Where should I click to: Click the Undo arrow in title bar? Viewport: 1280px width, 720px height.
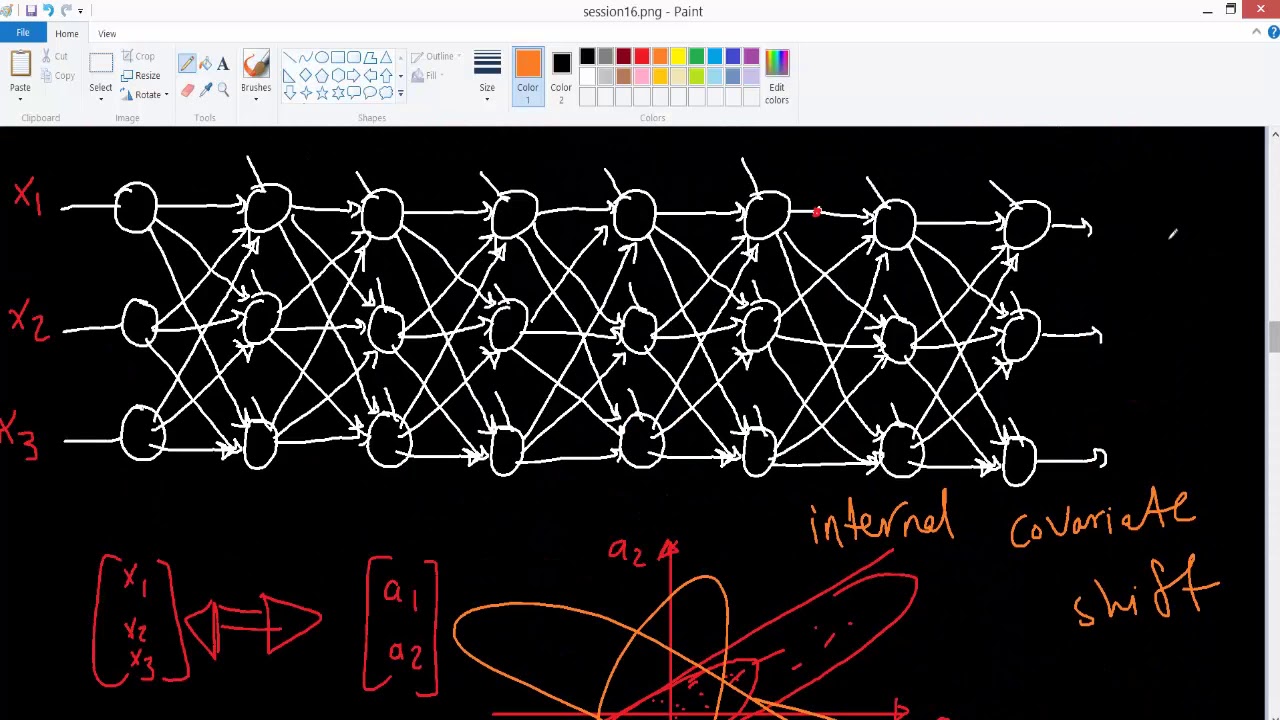pos(48,10)
